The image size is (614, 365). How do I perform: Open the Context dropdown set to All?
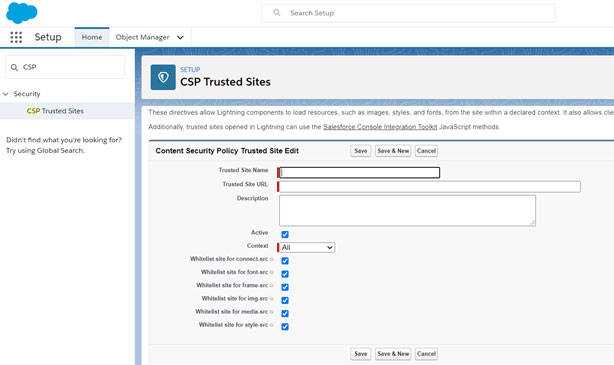coord(307,248)
